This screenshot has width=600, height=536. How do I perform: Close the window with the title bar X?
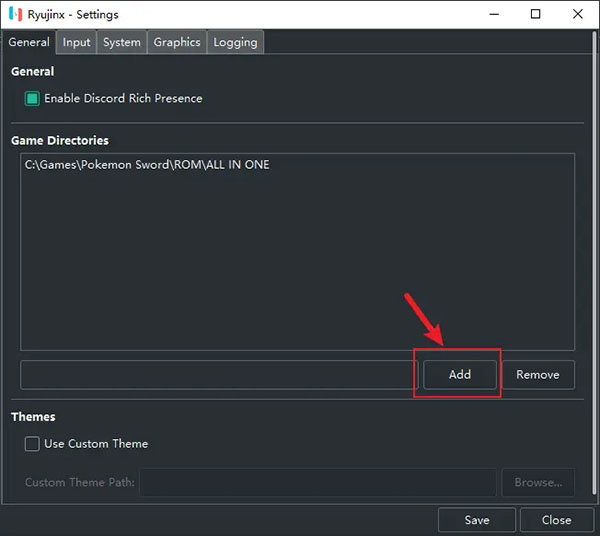pyautogui.click(x=579, y=14)
